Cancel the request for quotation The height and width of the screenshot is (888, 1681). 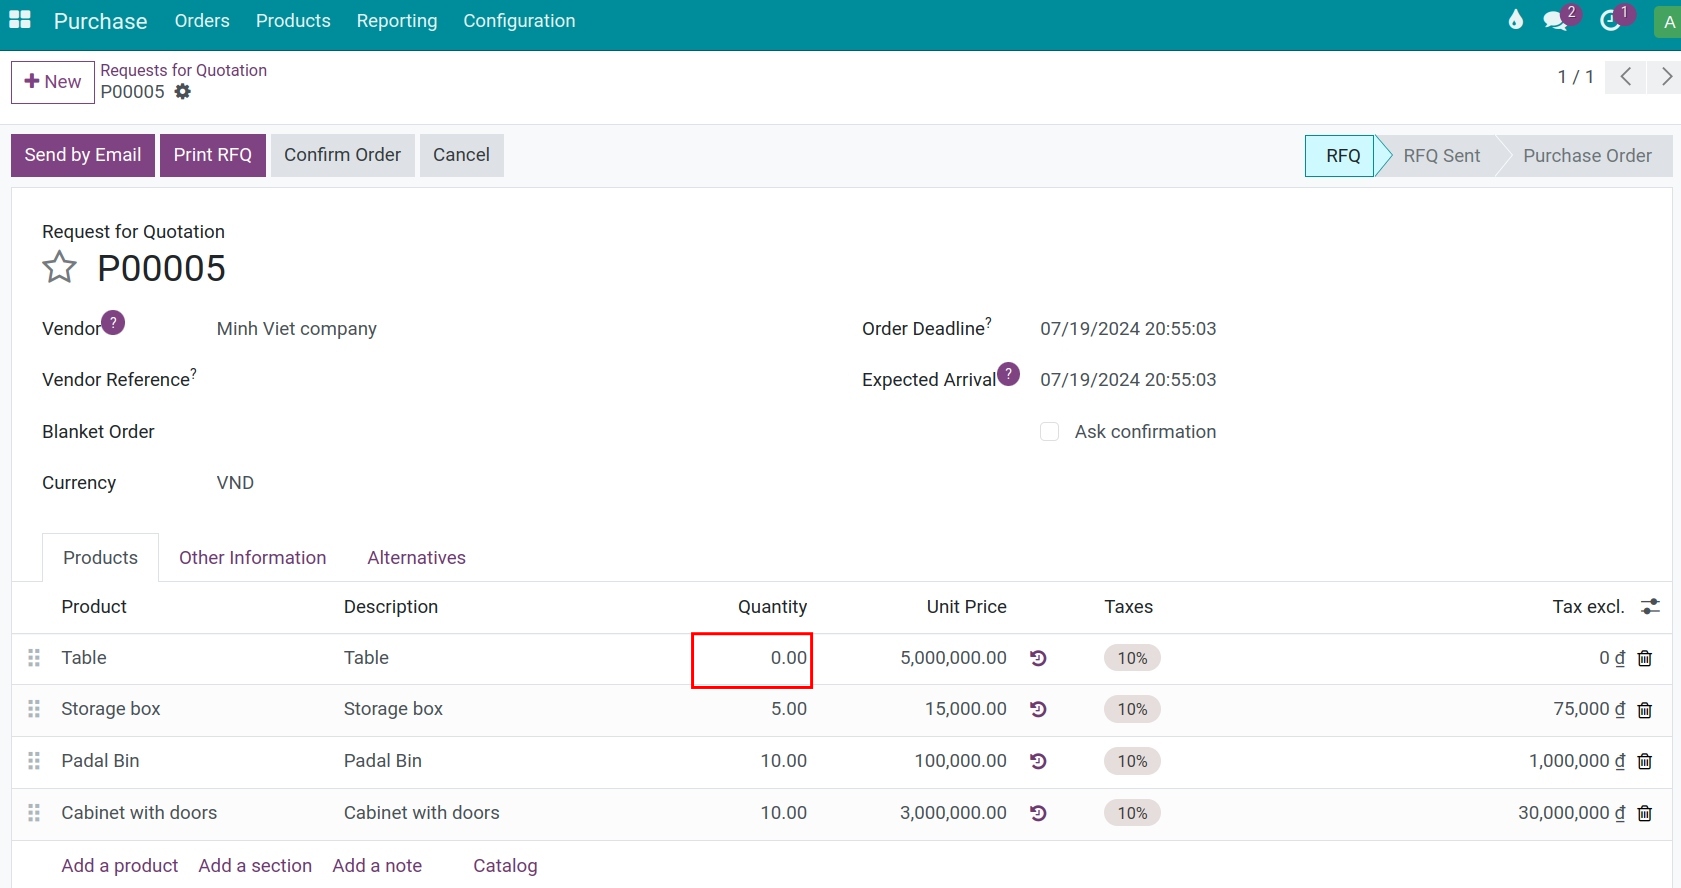click(x=461, y=155)
